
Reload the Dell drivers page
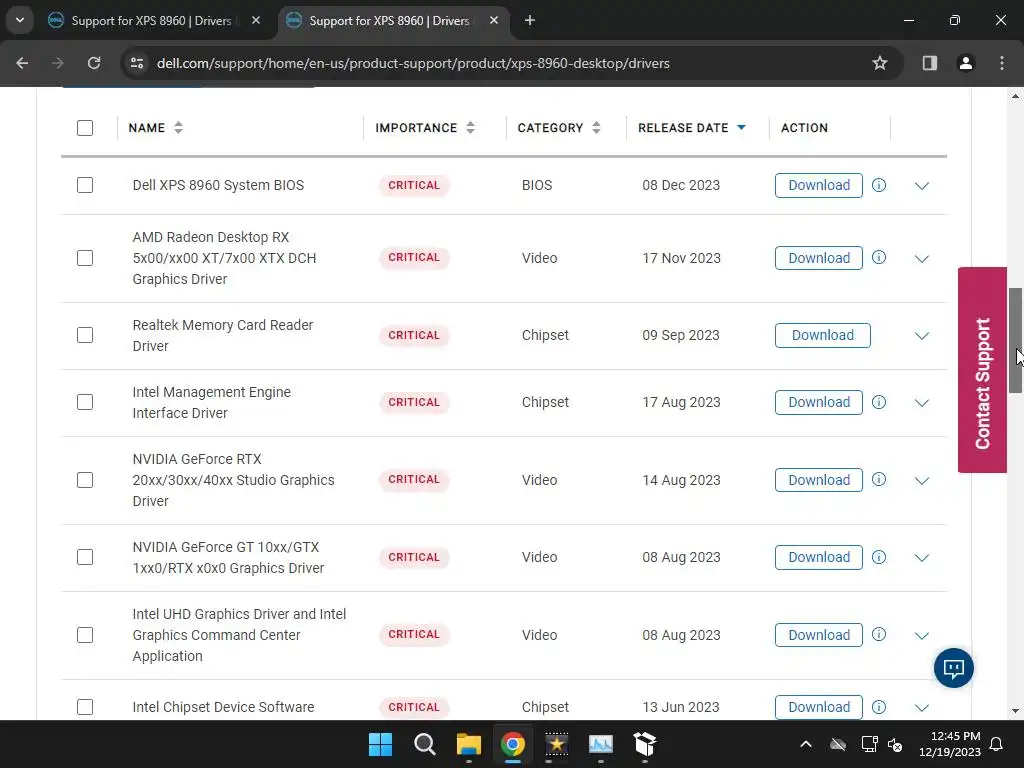pos(94,63)
